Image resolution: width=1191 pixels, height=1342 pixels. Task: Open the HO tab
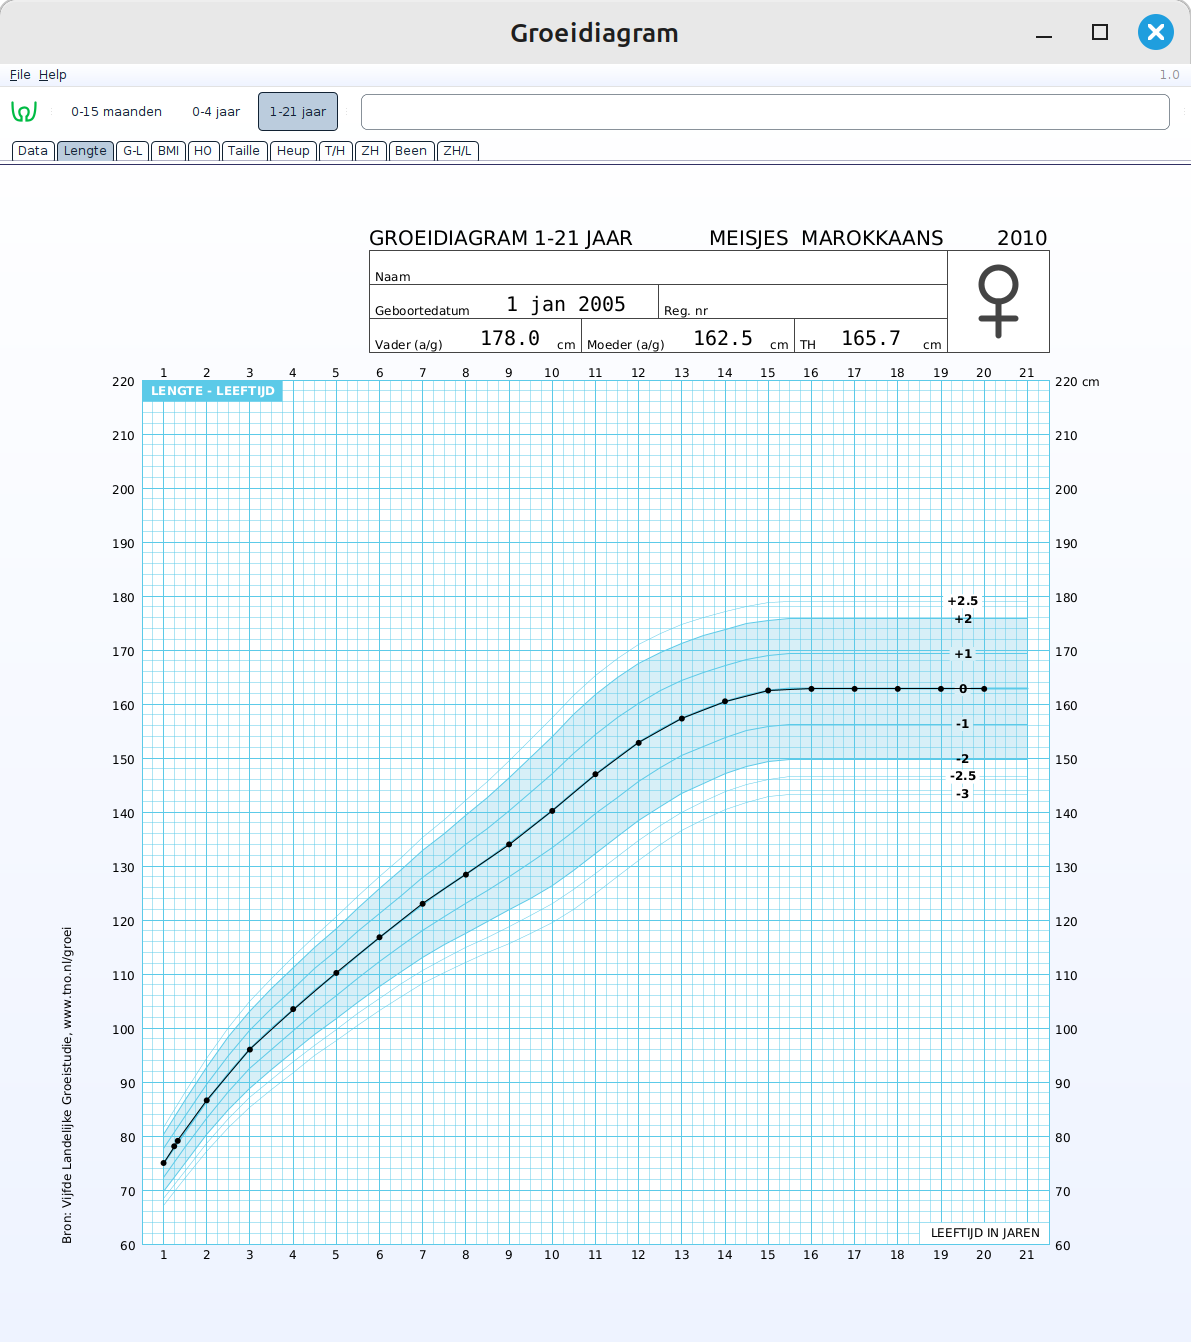[203, 151]
